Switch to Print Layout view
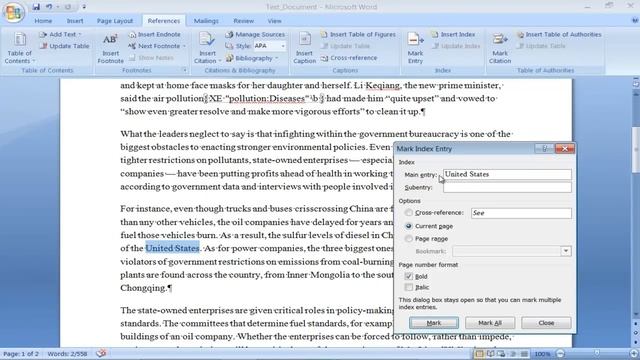The image size is (640, 360). click(x=480, y=354)
